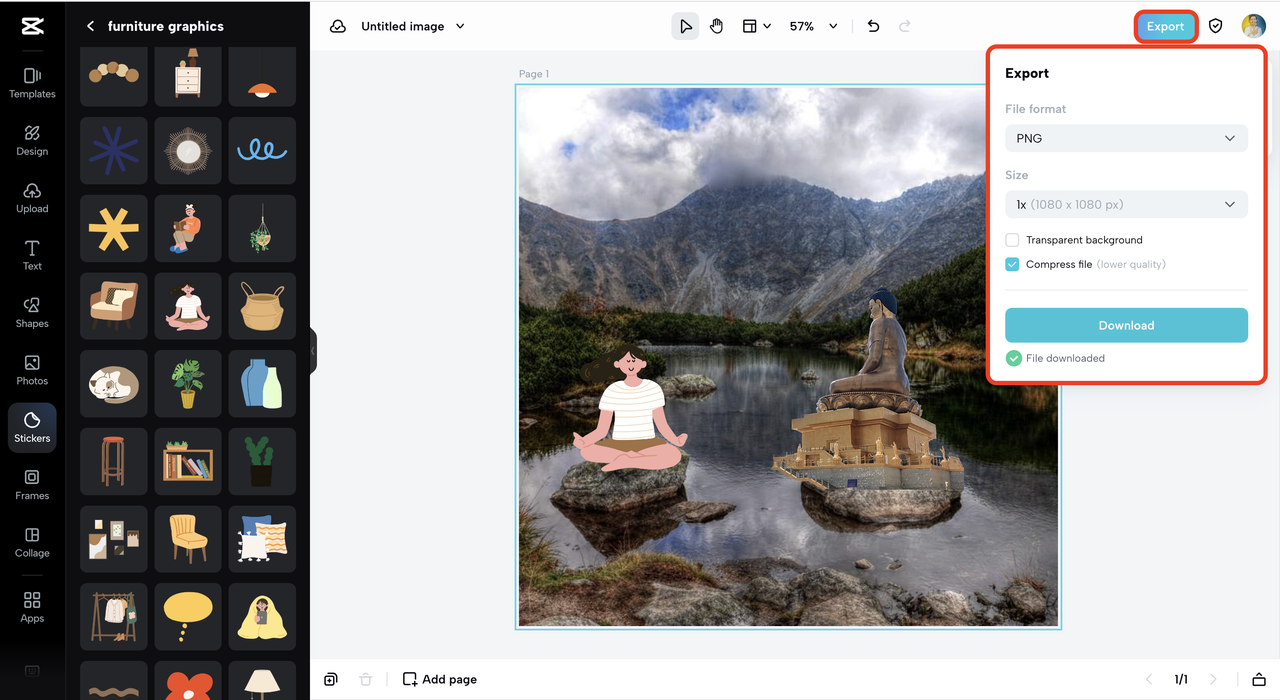This screenshot has width=1280, height=700.
Task: Open the user profile avatar
Action: pyautogui.click(x=1253, y=26)
